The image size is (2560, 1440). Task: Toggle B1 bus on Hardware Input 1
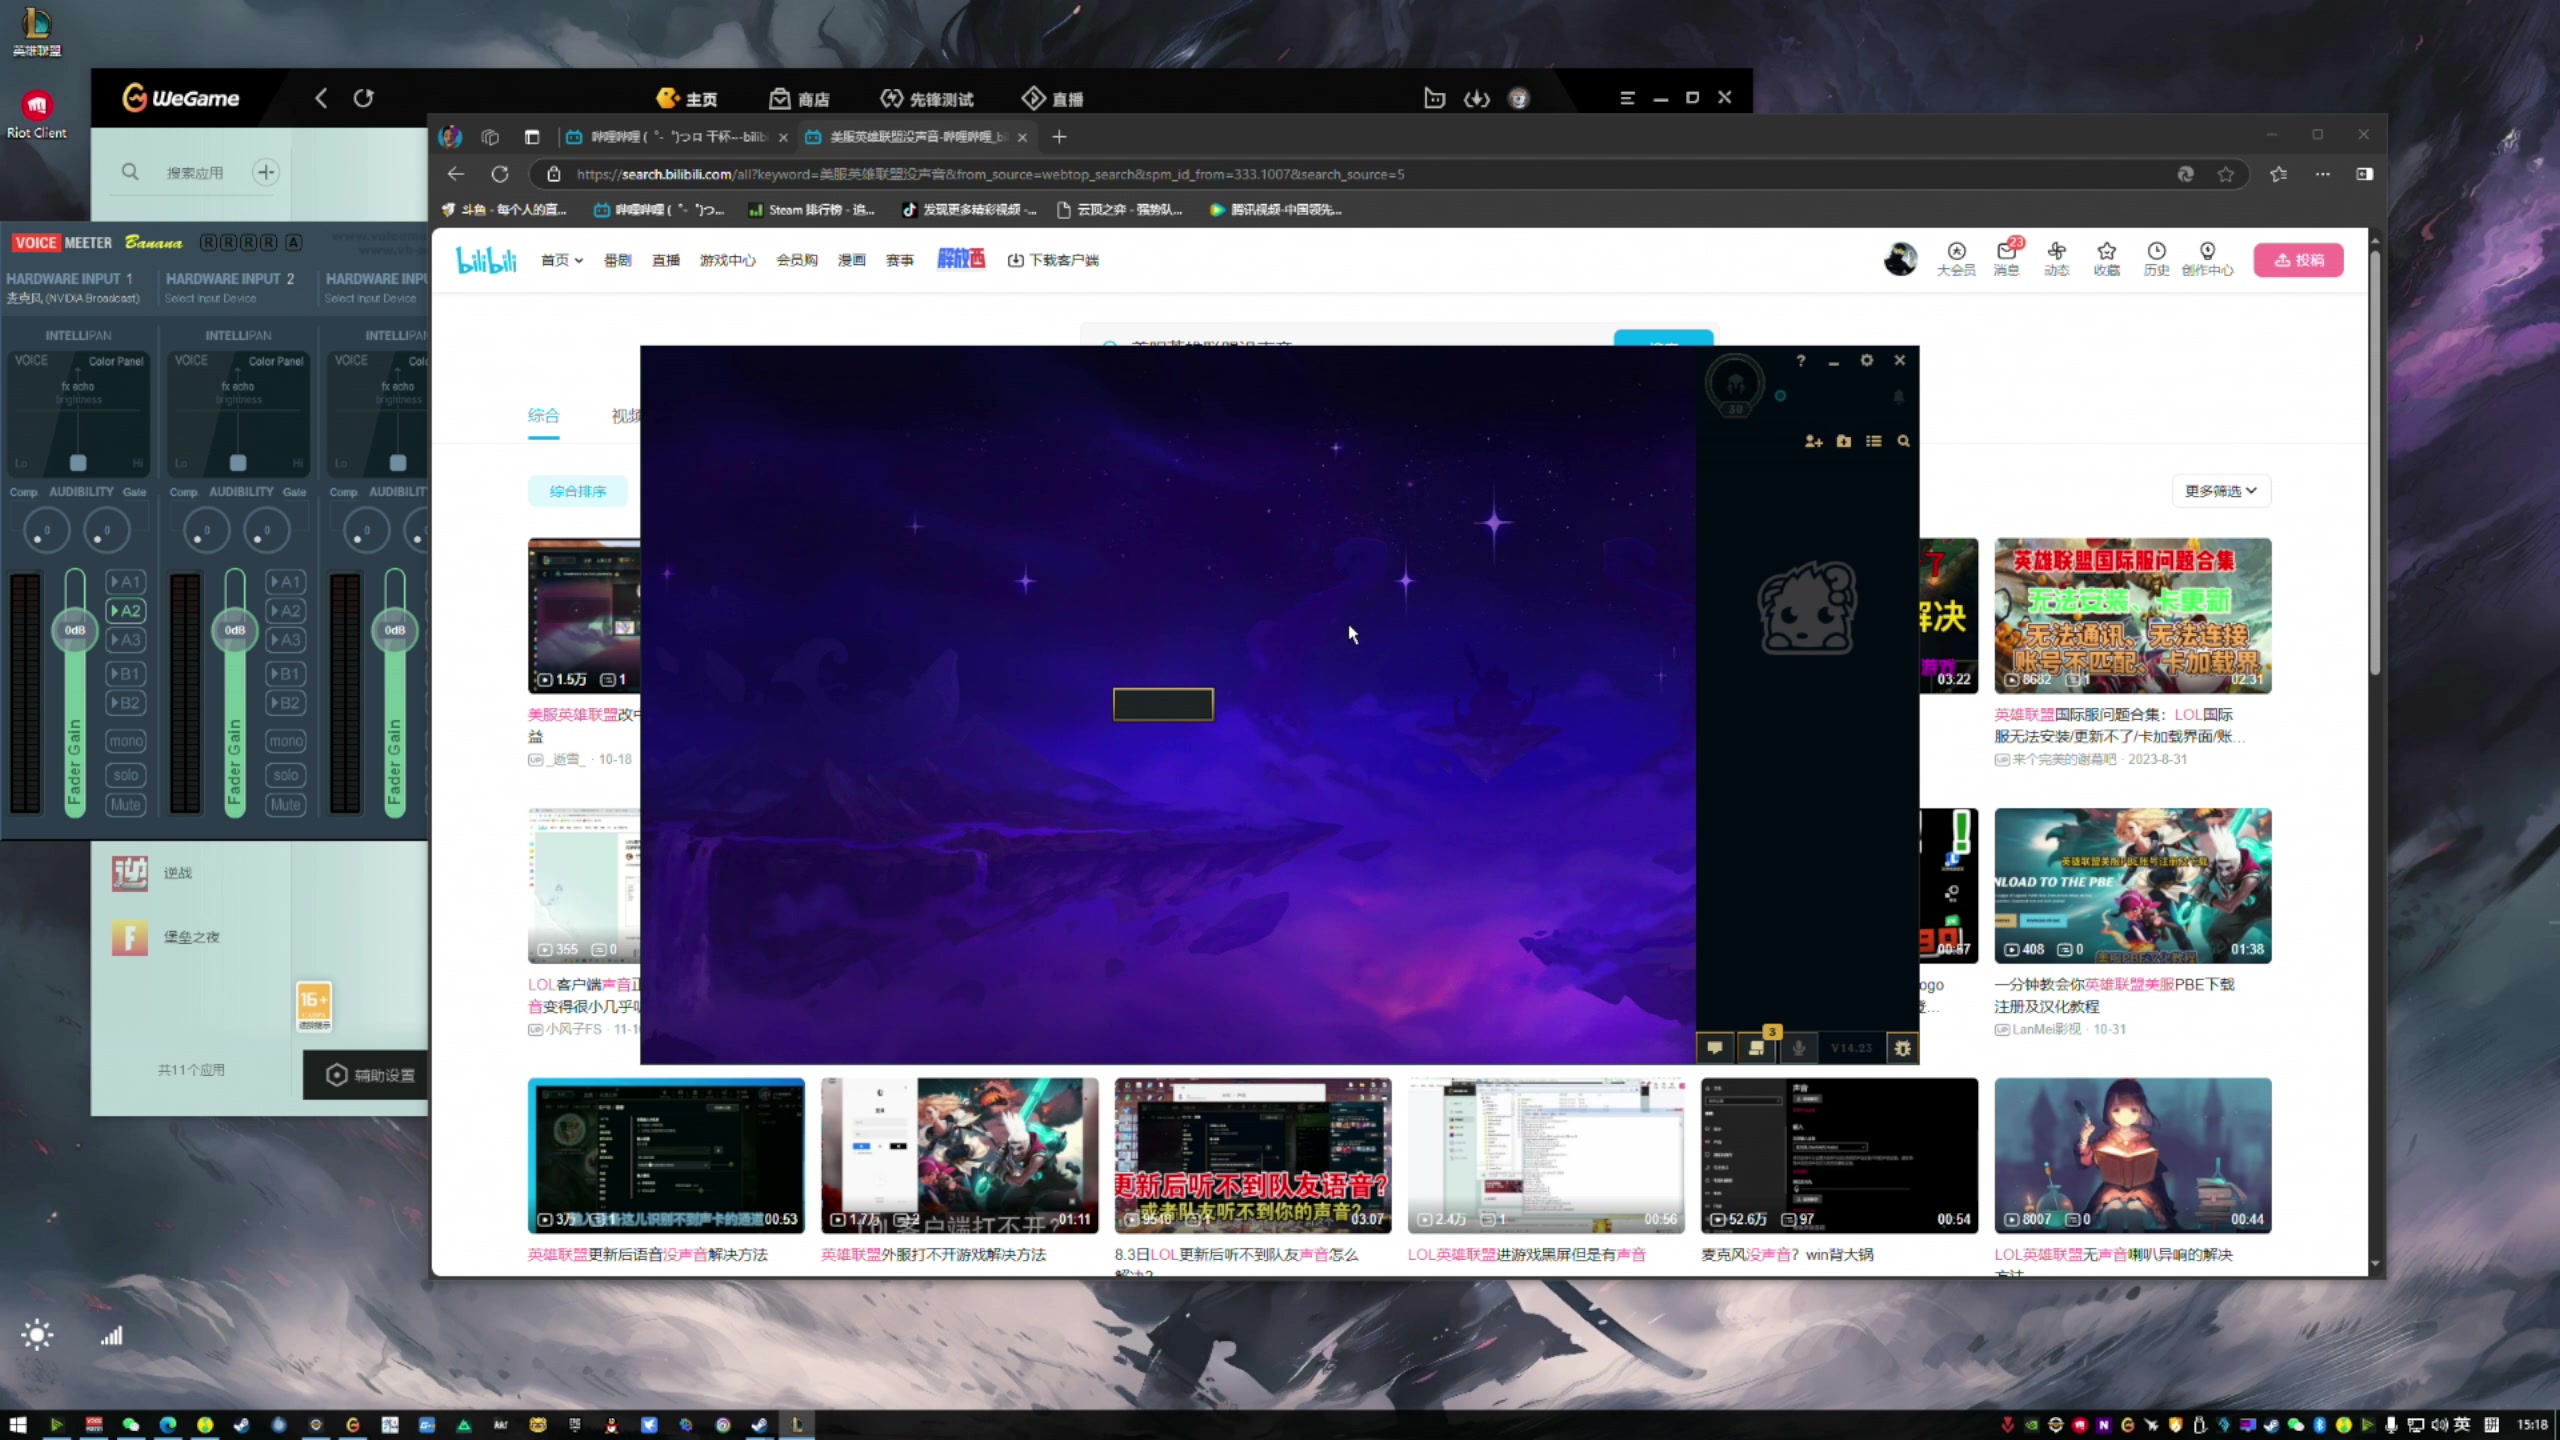coord(126,673)
